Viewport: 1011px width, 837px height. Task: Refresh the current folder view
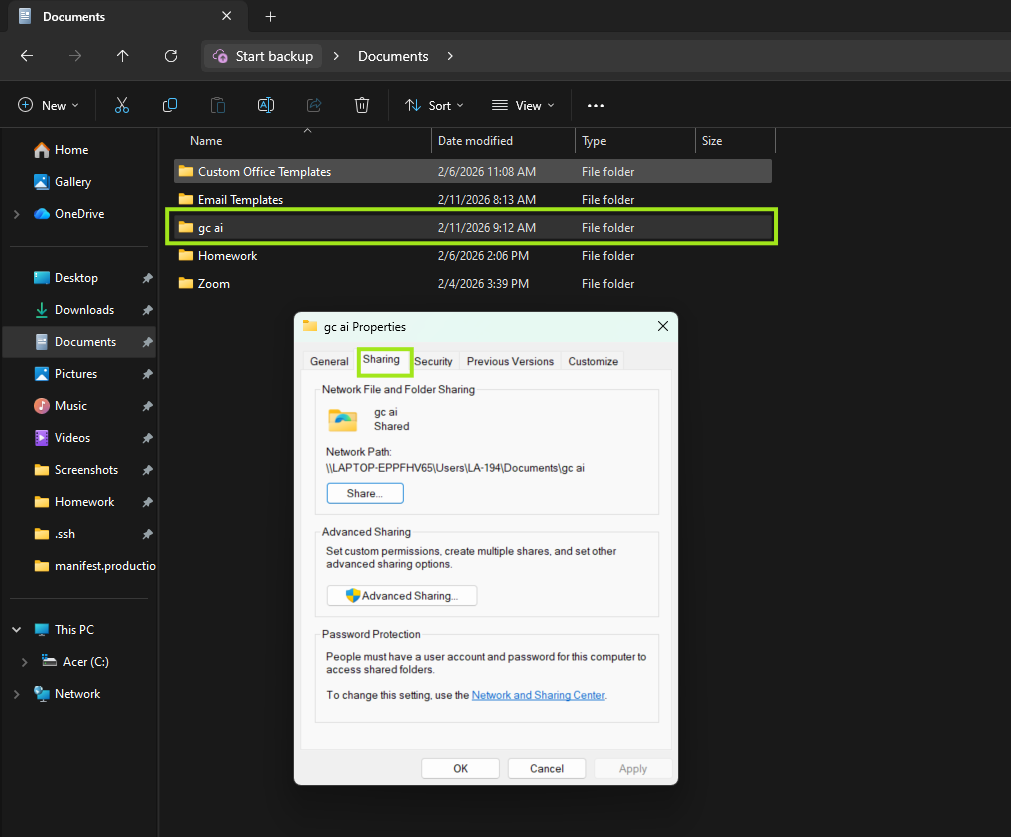pos(171,56)
